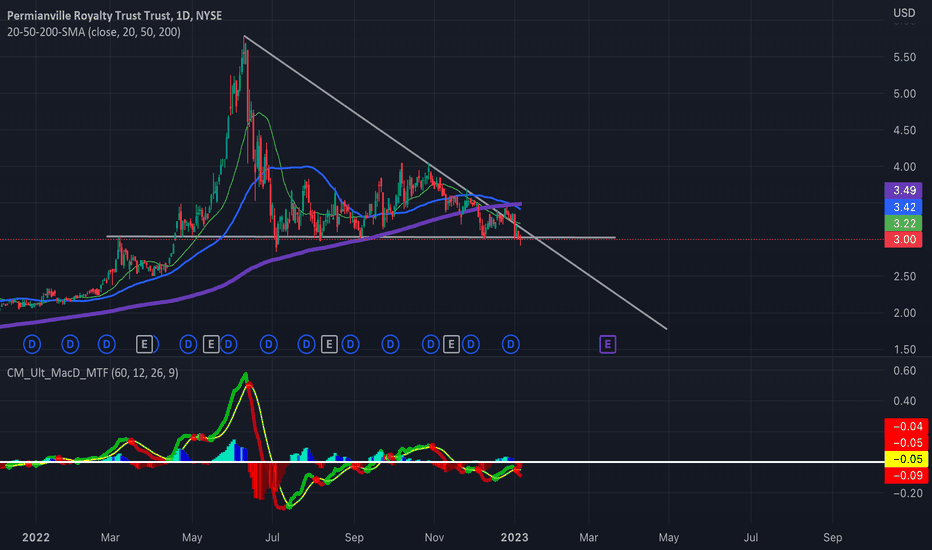Click the red -0.09 MACD value label

[x=907, y=475]
